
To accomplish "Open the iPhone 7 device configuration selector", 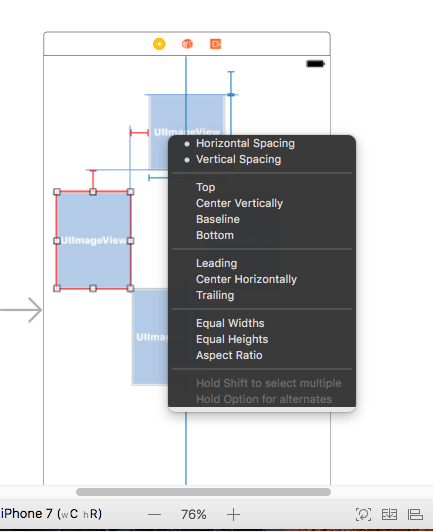I will click(x=52, y=514).
